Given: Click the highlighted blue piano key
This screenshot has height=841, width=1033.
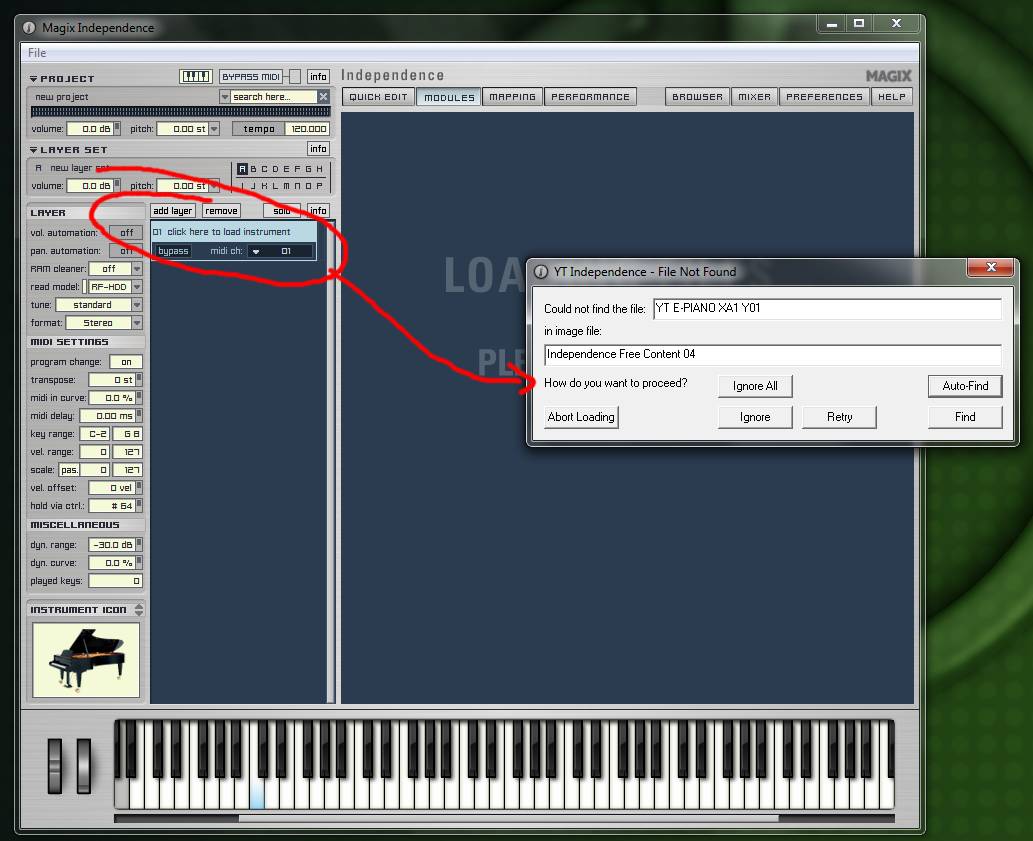Looking at the screenshot, I should (x=258, y=793).
